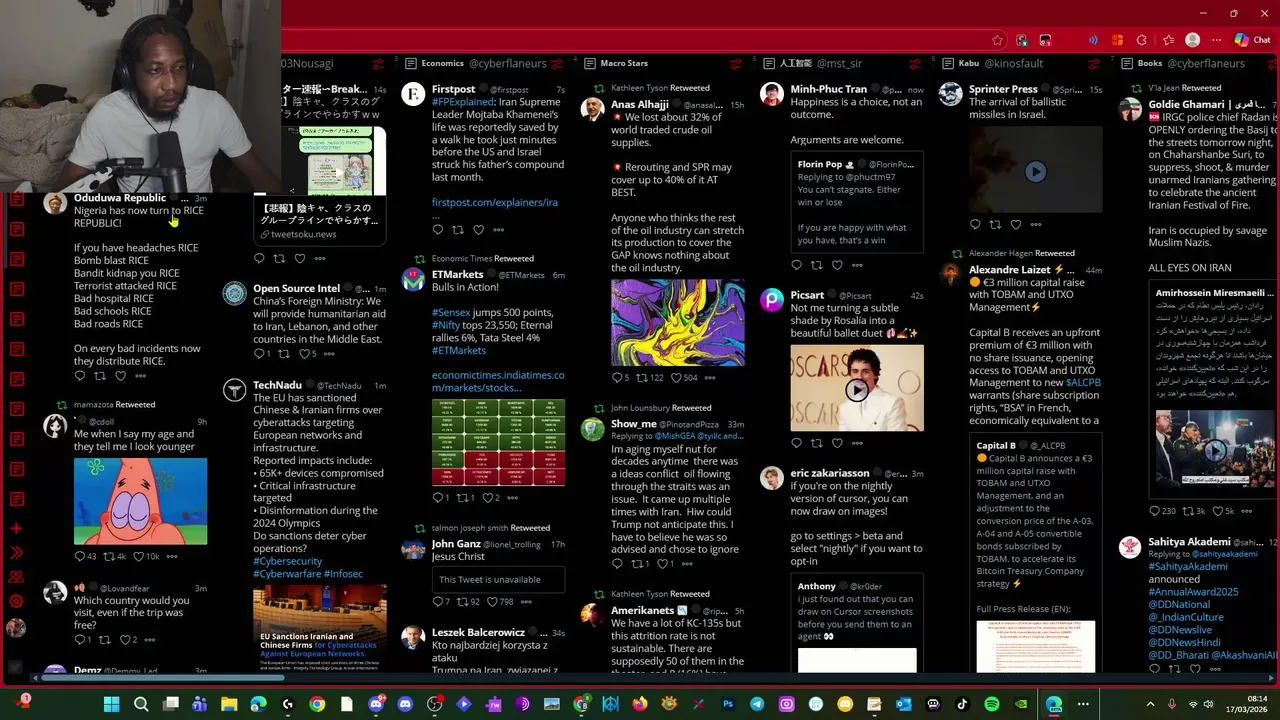Open column options for Macro Stars column
This screenshot has height=720, width=1280.
[x=736, y=64]
